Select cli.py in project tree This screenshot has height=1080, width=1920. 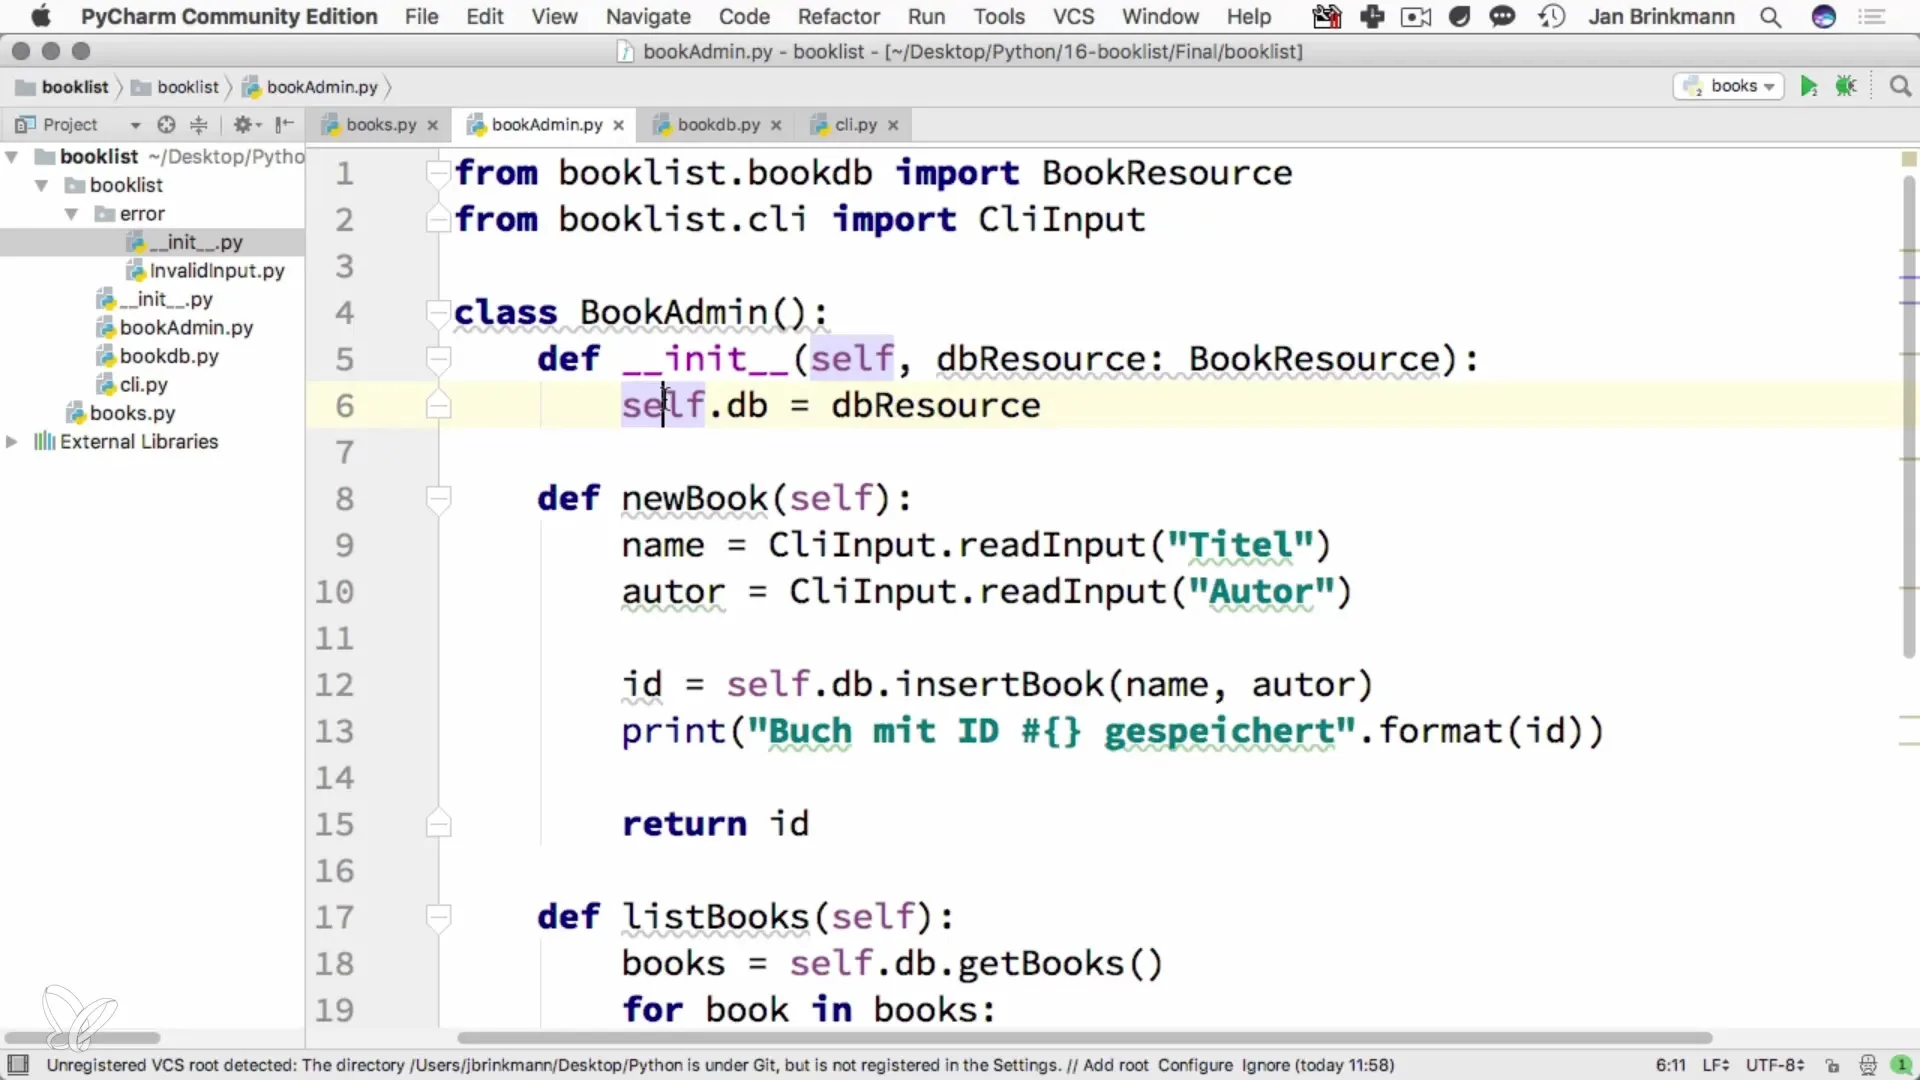point(143,385)
